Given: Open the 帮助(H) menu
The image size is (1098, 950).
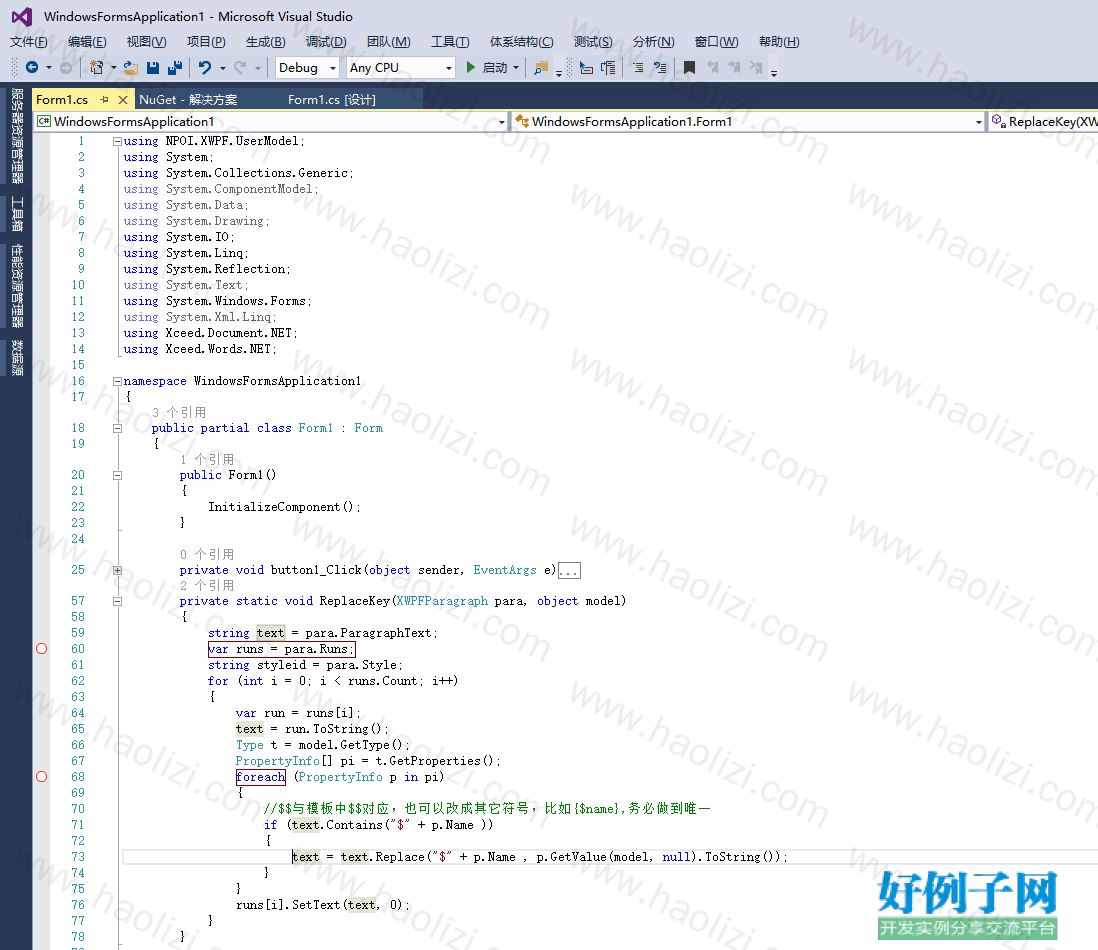Looking at the screenshot, I should [x=779, y=41].
